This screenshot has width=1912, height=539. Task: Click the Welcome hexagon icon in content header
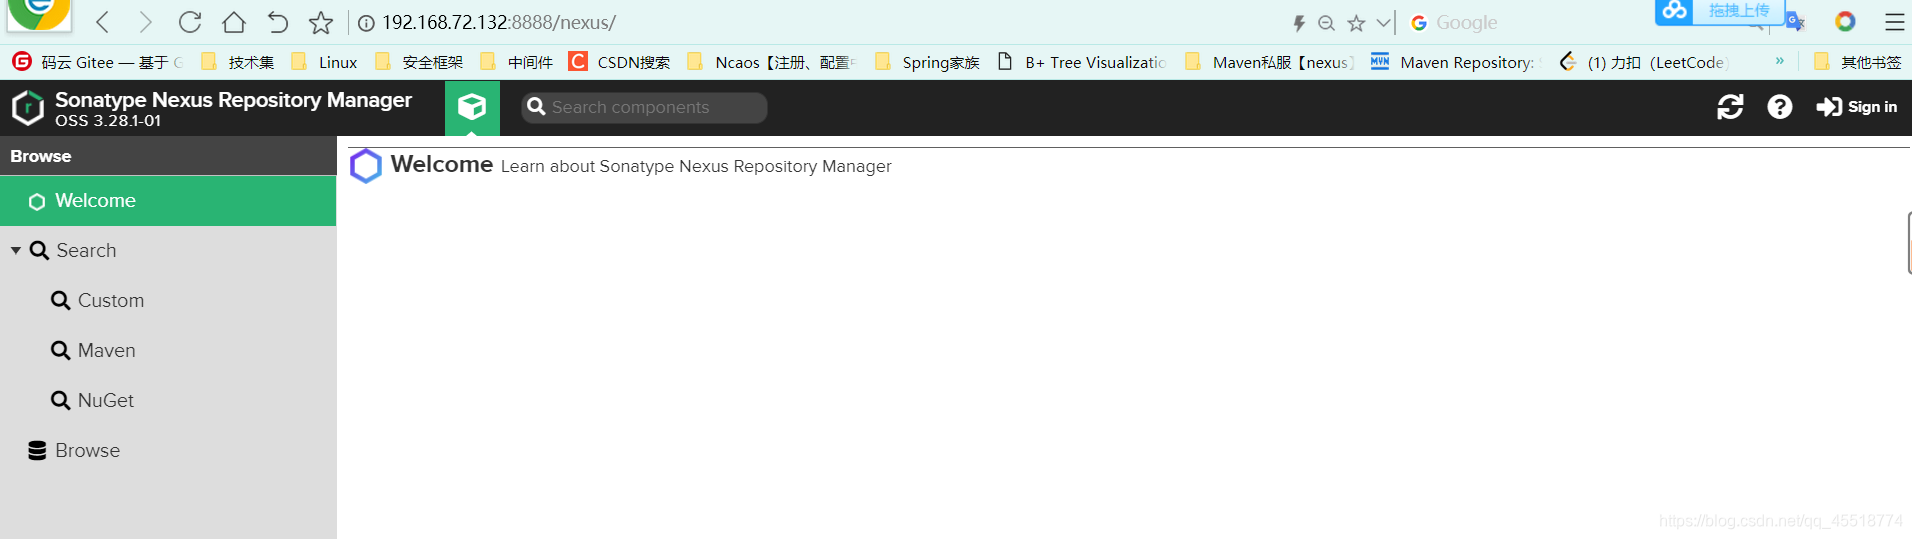[366, 166]
